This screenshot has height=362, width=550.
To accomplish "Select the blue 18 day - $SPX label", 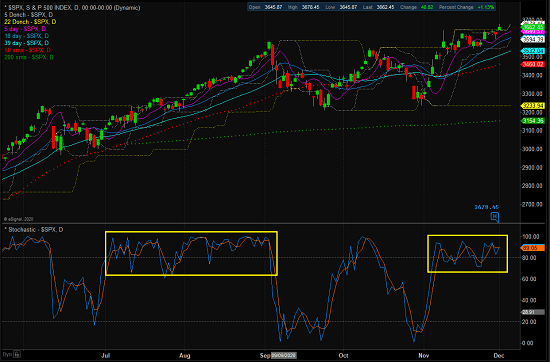I will point(27,36).
